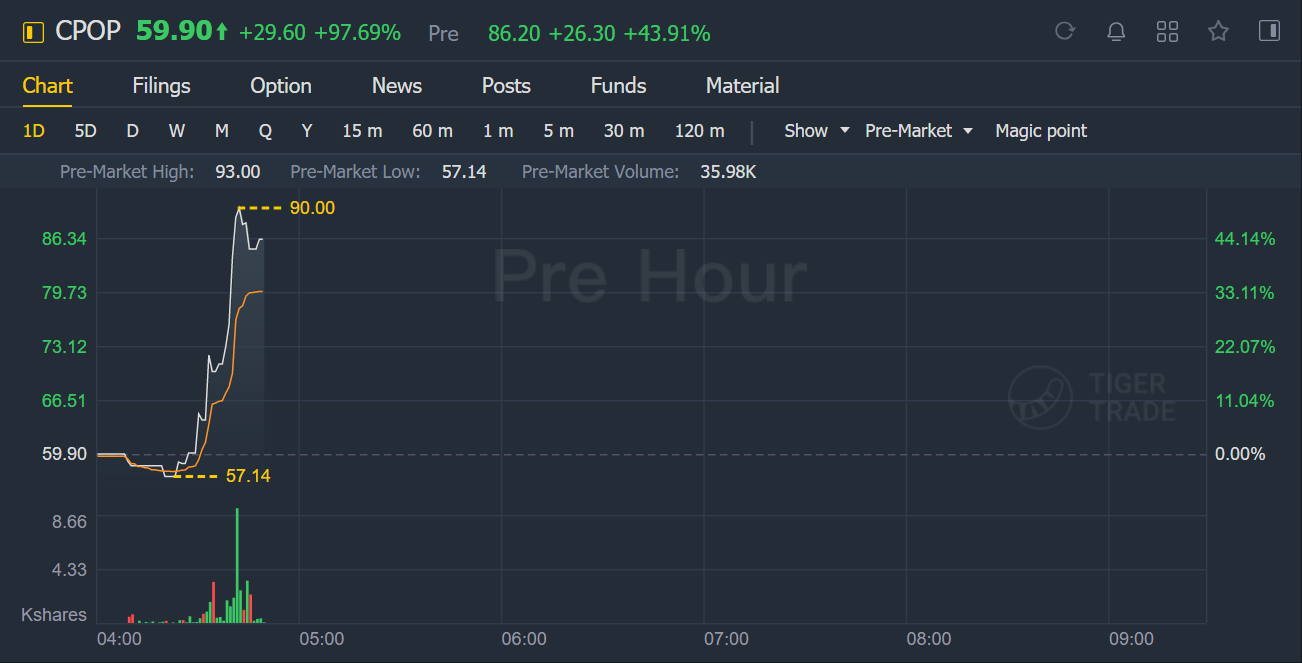
Task: Open the grid layout icon
Action: [x=1167, y=32]
